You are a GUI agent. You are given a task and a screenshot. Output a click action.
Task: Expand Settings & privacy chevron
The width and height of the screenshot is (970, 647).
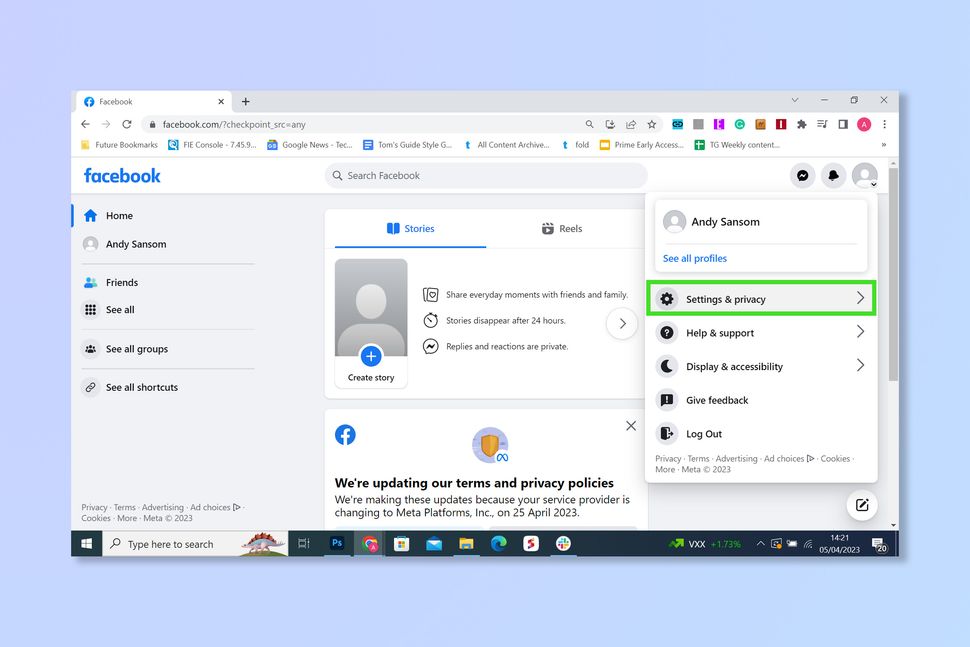pos(860,298)
